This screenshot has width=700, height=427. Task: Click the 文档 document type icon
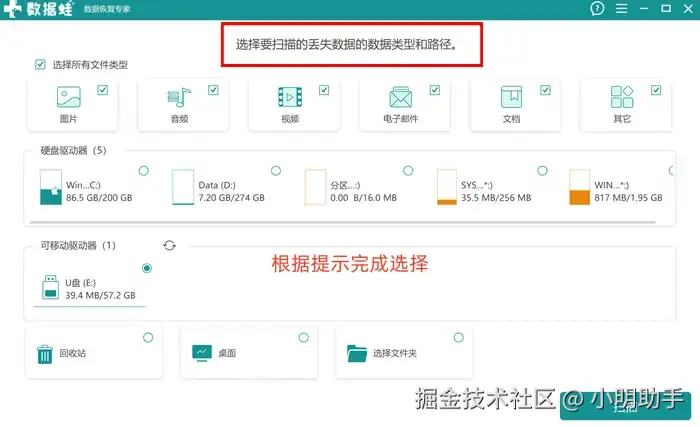[x=511, y=97]
